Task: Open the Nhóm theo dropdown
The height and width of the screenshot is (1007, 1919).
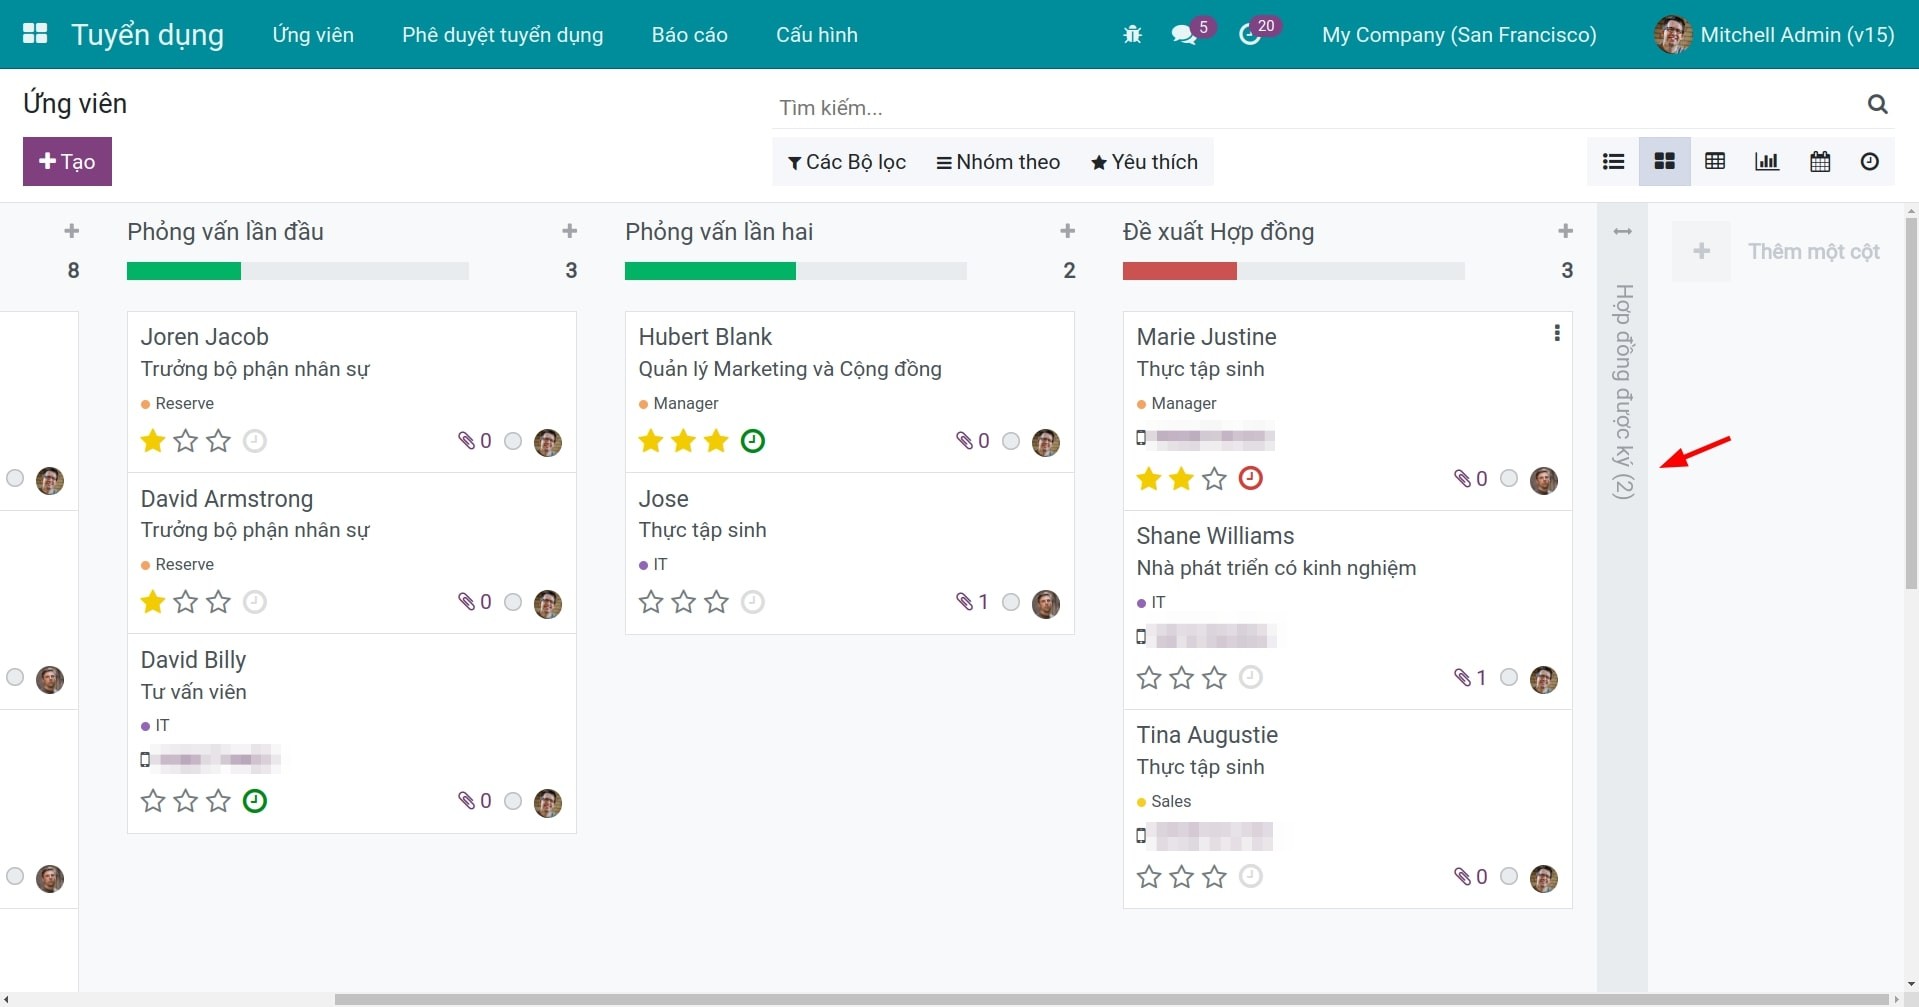Action: point(997,161)
